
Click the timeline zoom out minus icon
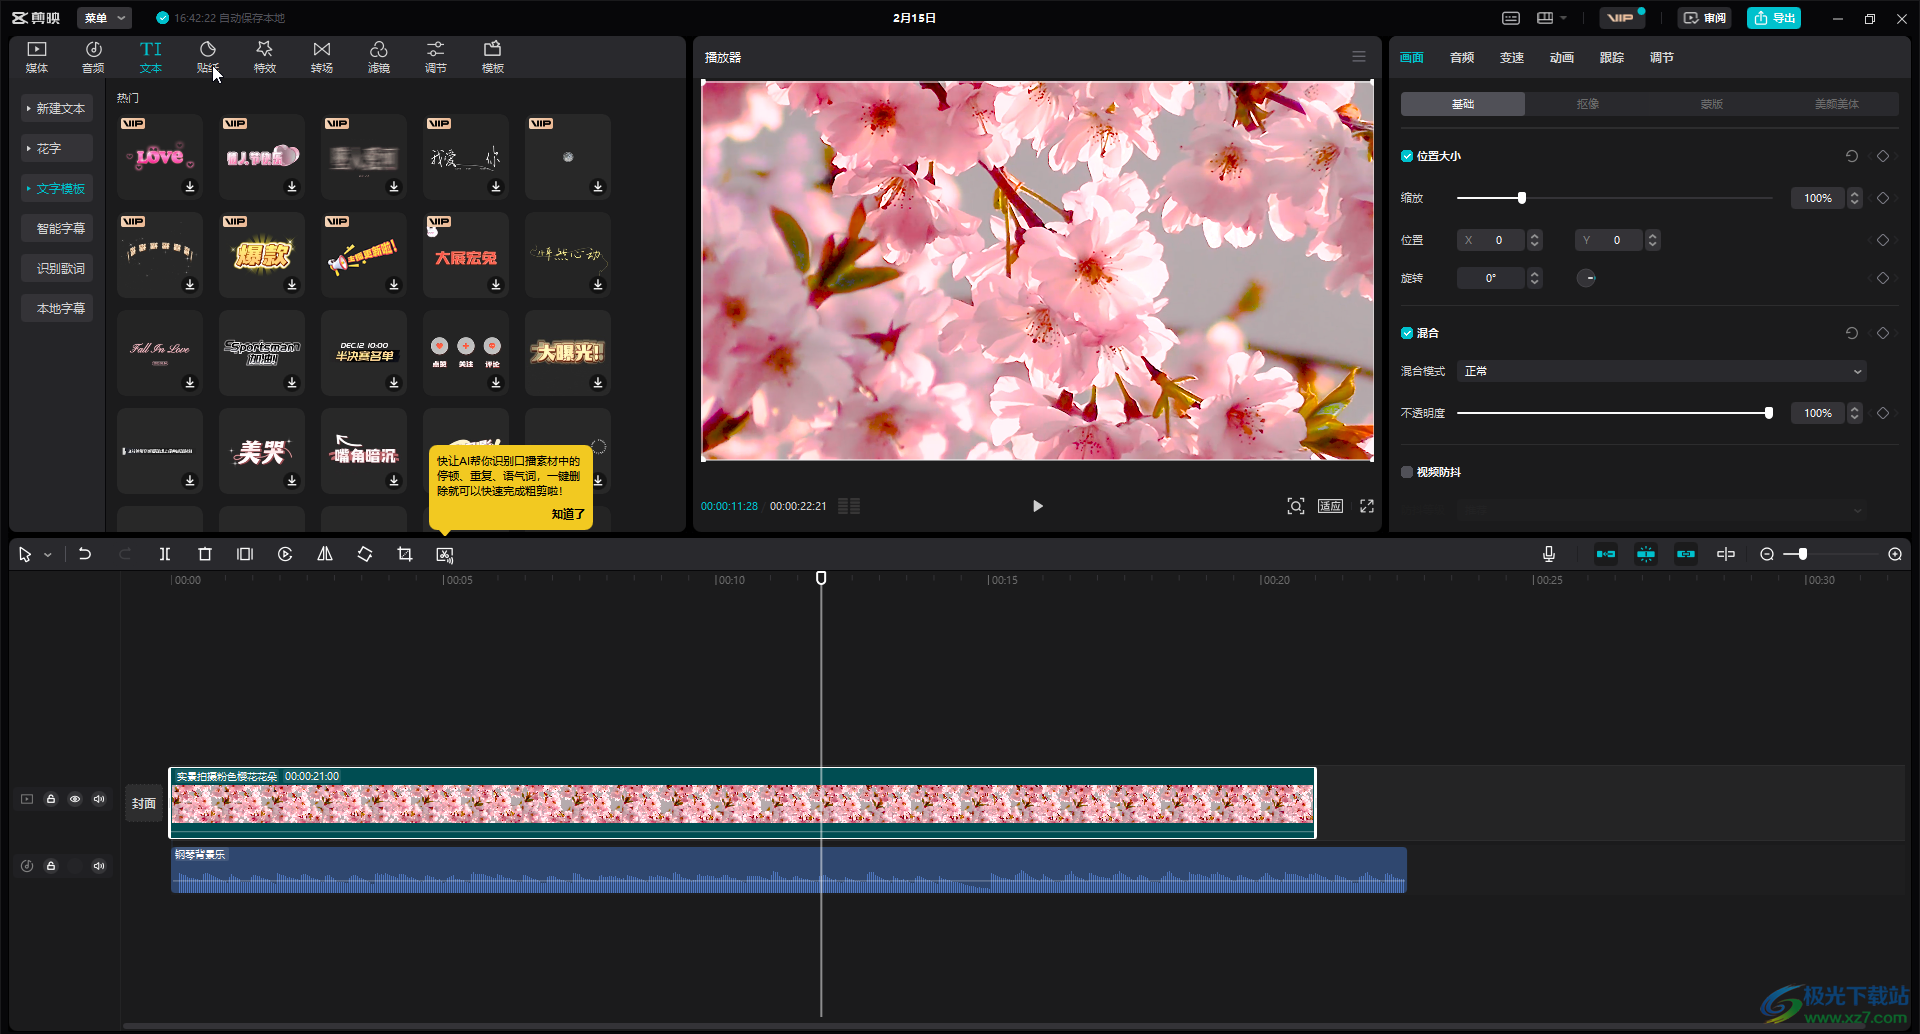coord(1767,554)
